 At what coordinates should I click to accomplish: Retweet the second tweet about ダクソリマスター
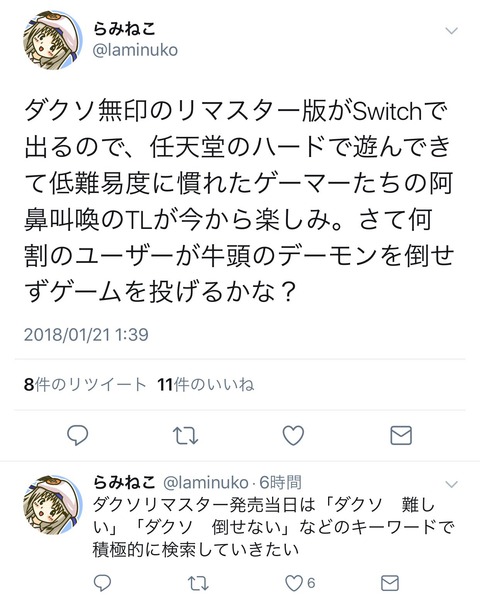pos(198,583)
